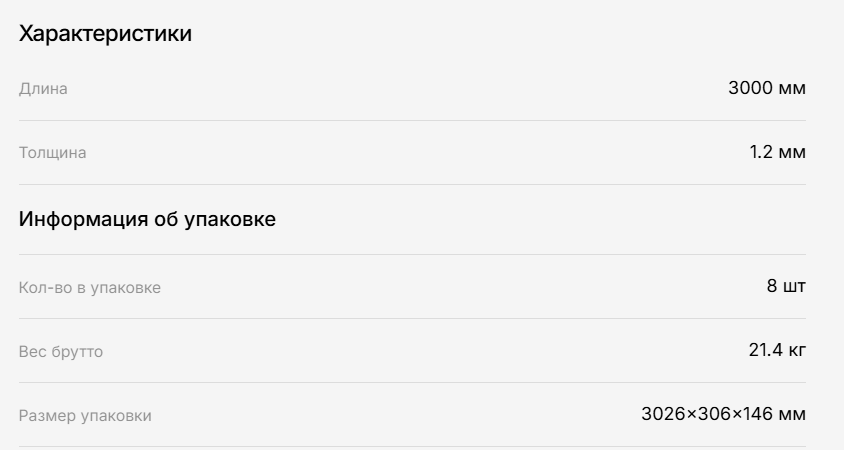Select the 'Вес брутто' label

[x=61, y=351]
